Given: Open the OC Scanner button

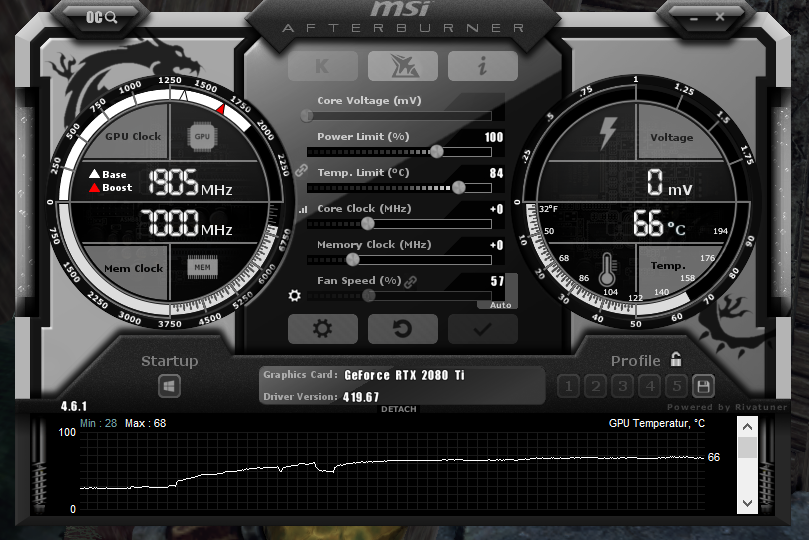Looking at the screenshot, I should tap(102, 18).
